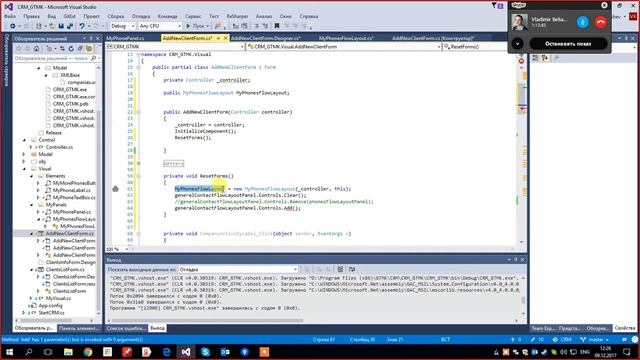Collapse the Visual folder in the tree
The width and height of the screenshot is (640, 360).
(24, 169)
